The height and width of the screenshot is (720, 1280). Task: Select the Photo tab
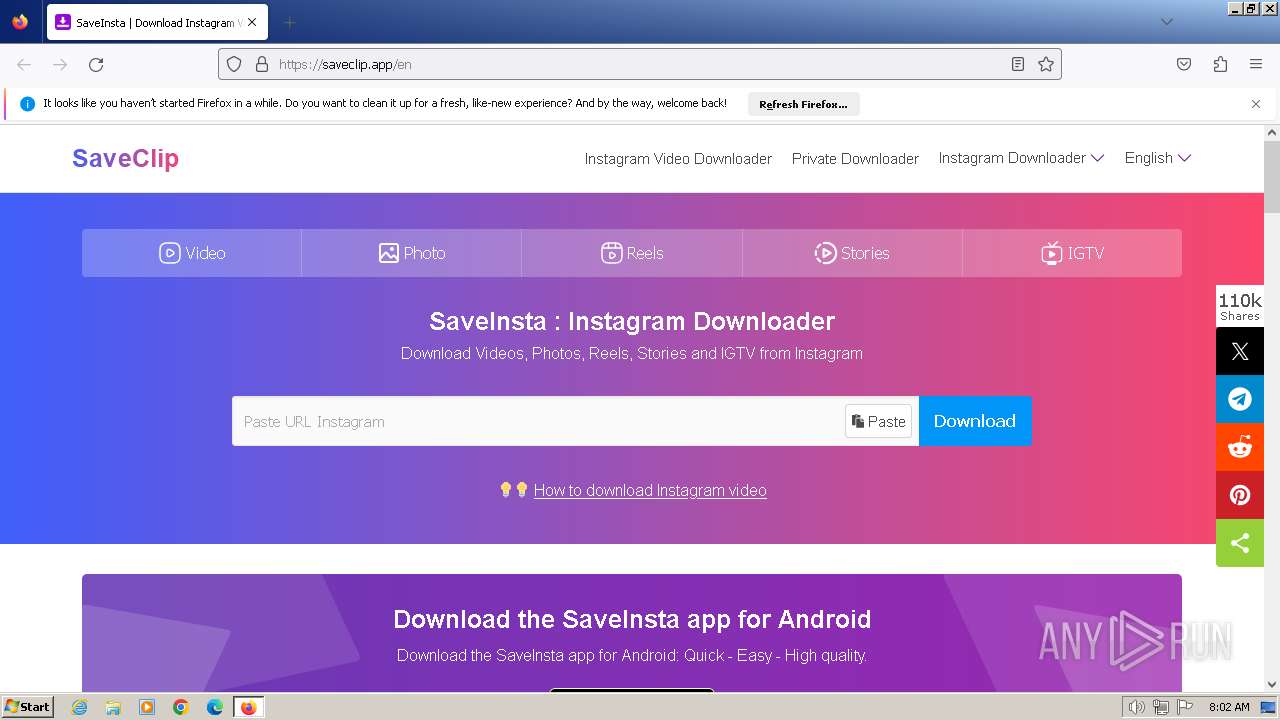[412, 253]
